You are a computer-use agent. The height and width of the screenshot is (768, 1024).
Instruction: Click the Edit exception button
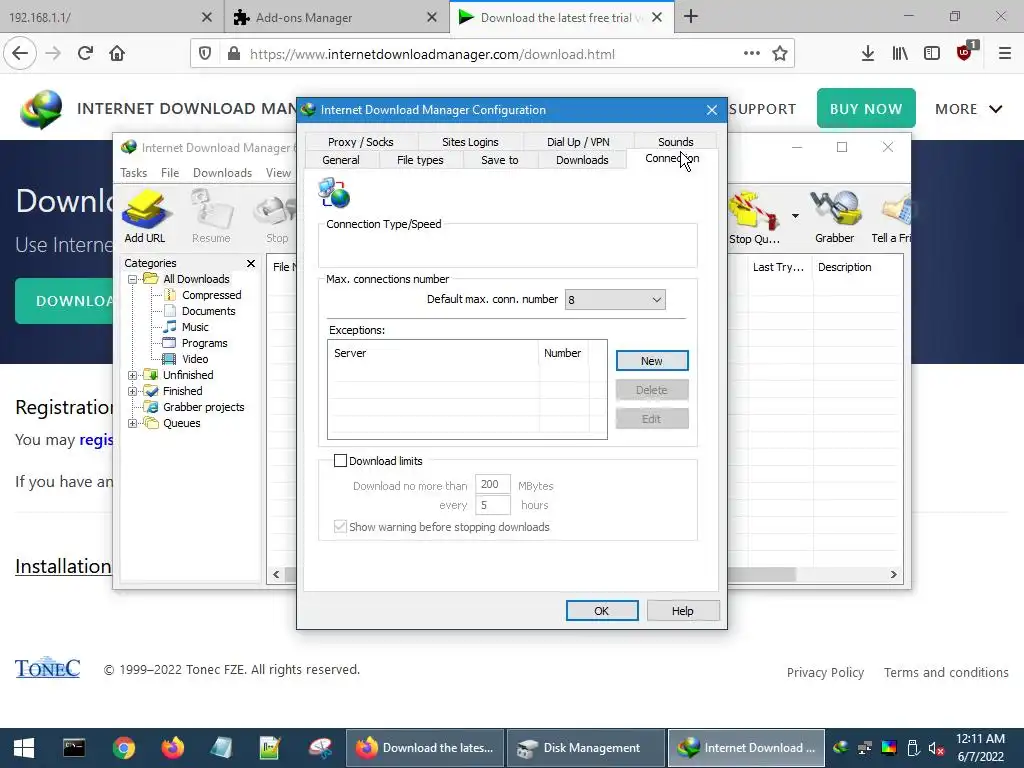point(652,419)
